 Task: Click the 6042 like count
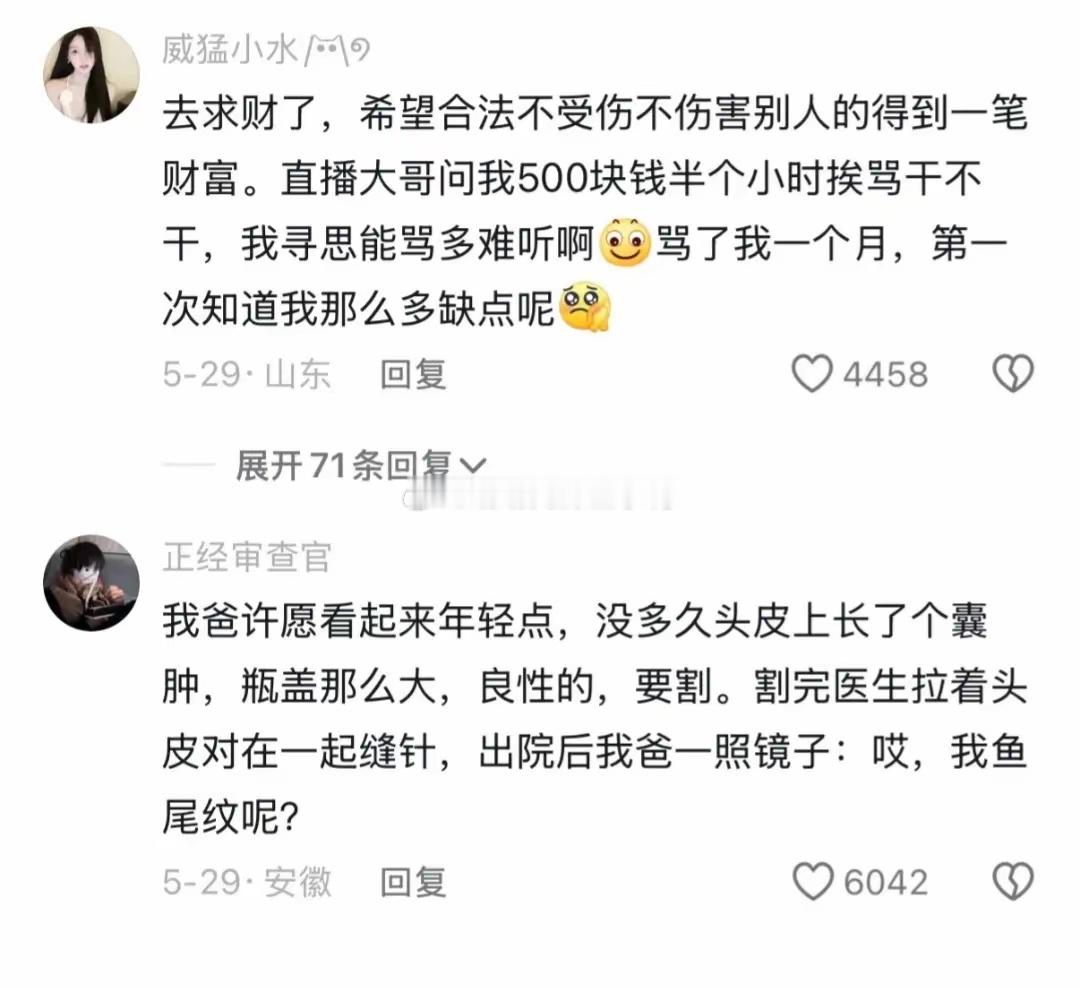coord(886,883)
